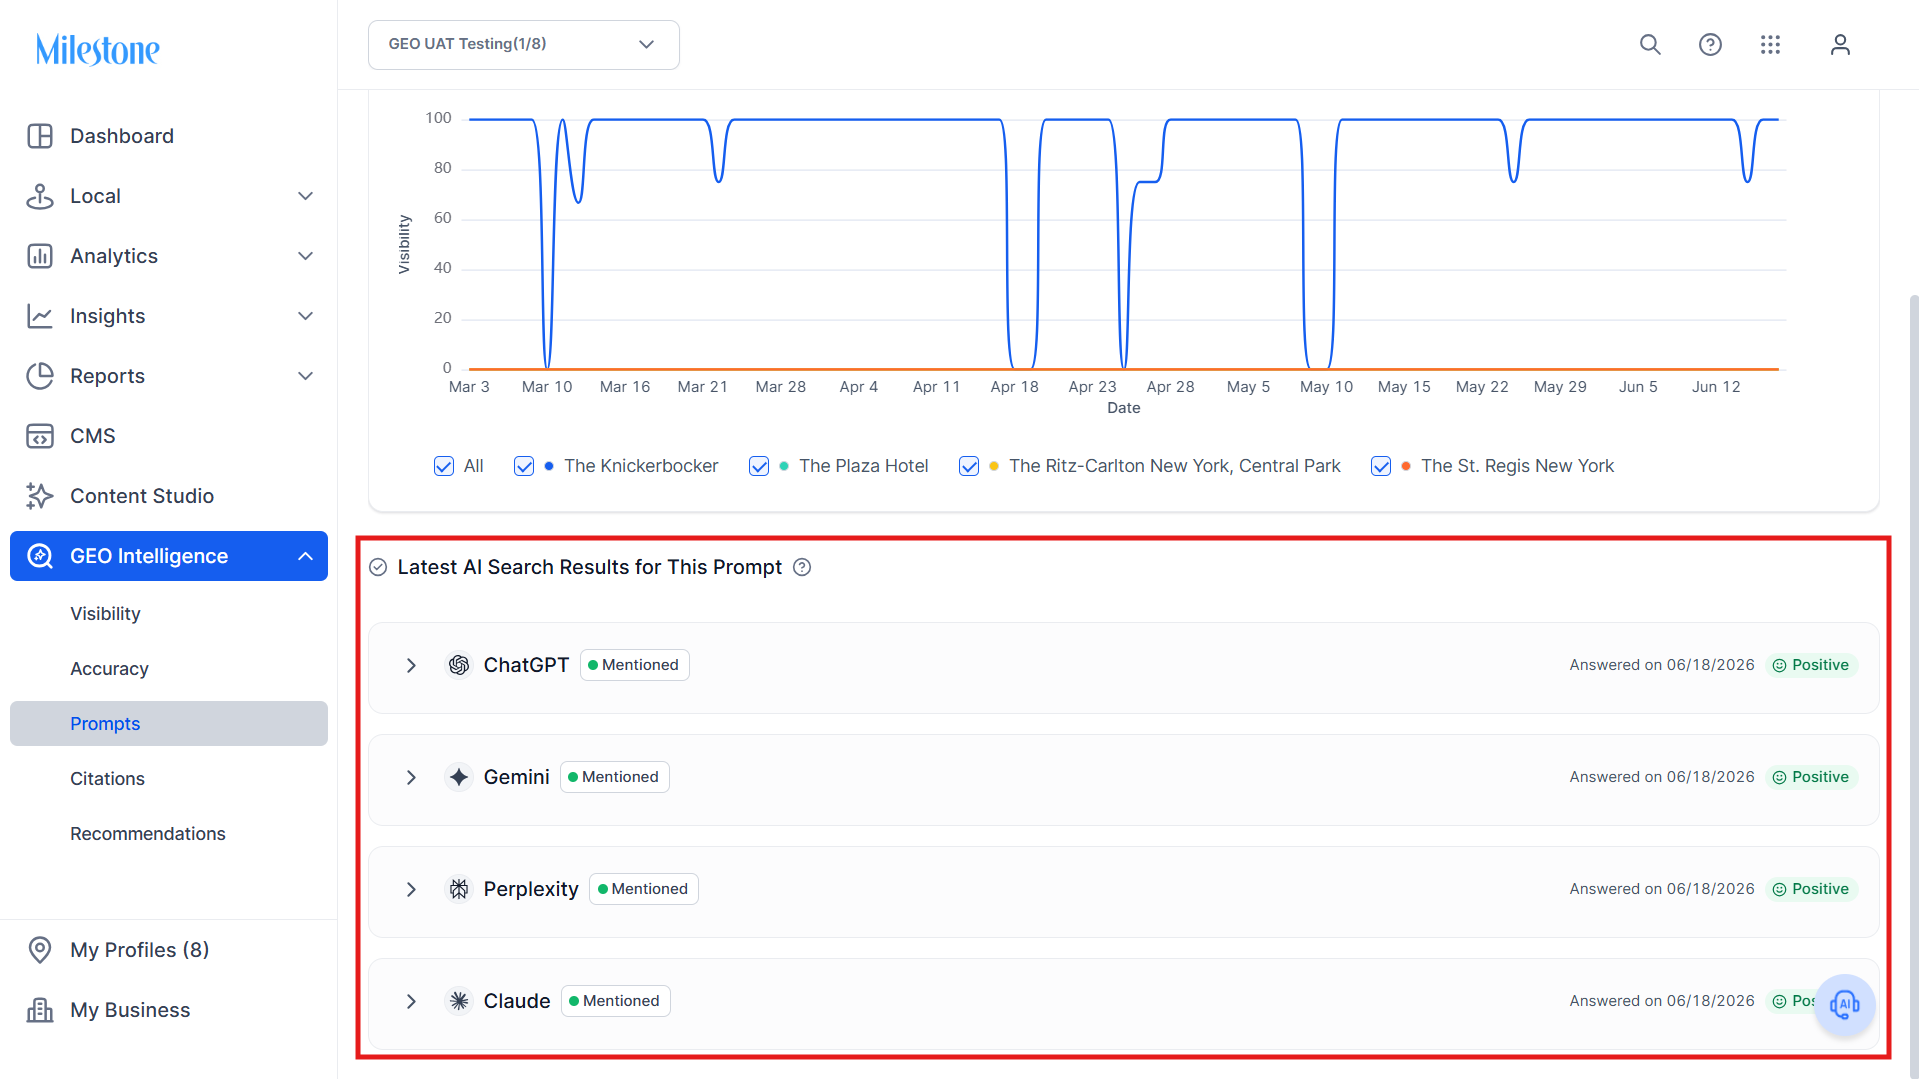Open the Visibility submenu item
The width and height of the screenshot is (1919, 1079).
click(x=105, y=614)
